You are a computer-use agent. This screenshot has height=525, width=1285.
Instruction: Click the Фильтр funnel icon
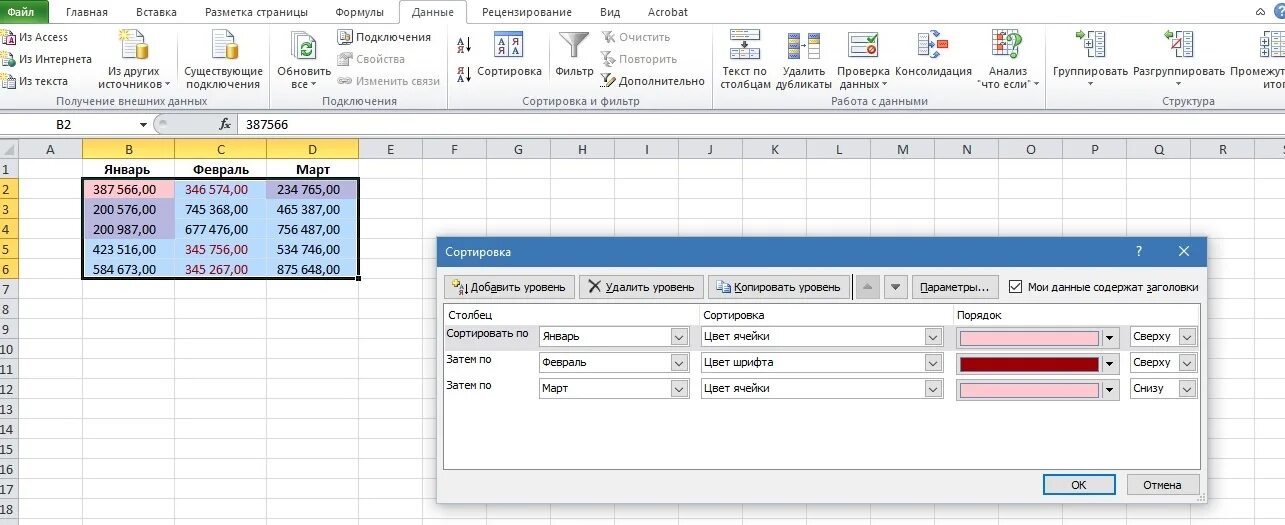pos(574,55)
